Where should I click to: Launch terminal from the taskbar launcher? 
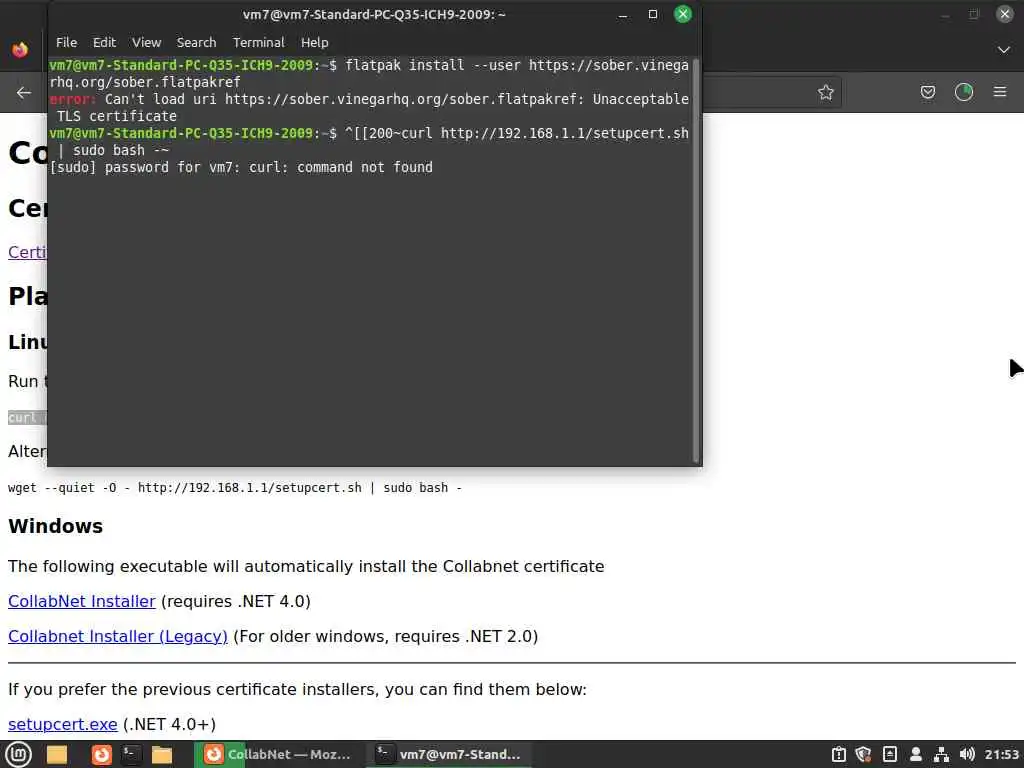pos(131,755)
